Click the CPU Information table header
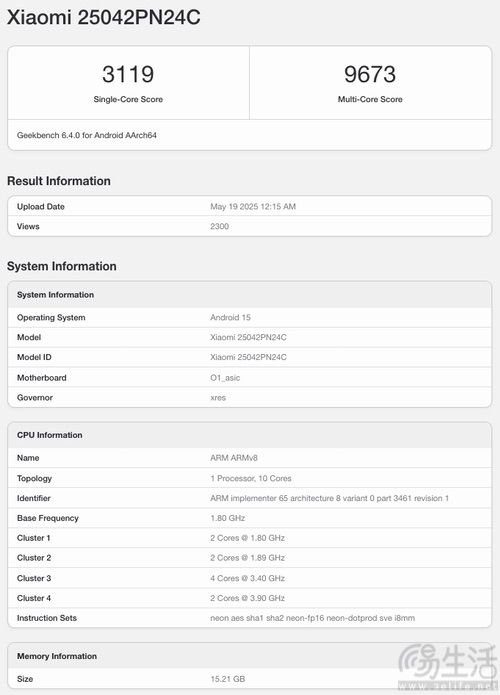Viewport: 500px width, 695px height. pyautogui.click(x=50, y=435)
